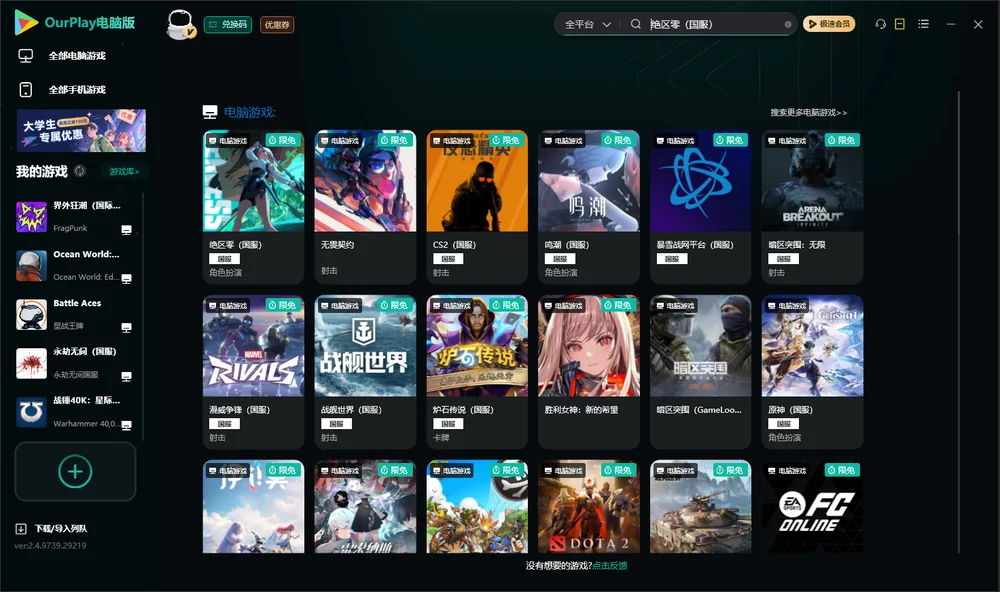
Task: Open 炉石传说 (国服) game card
Action: (x=477, y=372)
